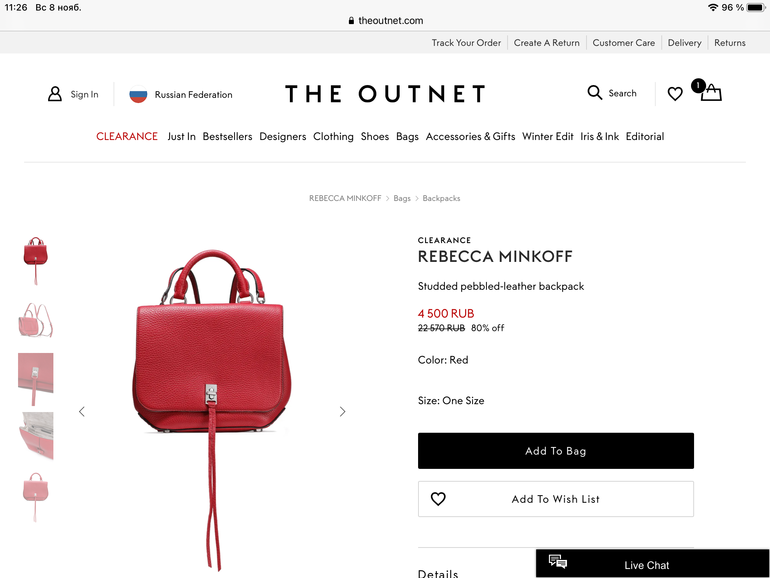Open the Customer Care link
Screen dimensions: 770x578
[624, 43]
